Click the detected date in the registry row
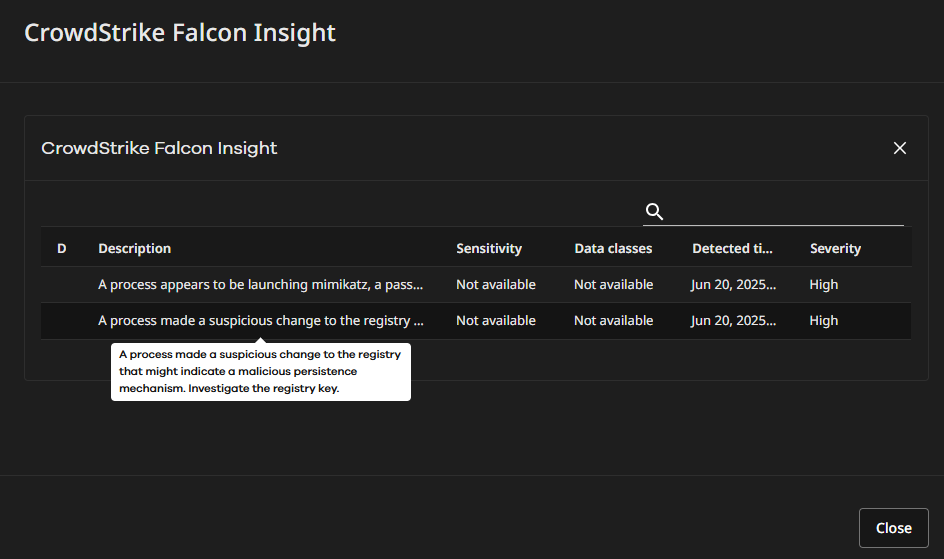 [733, 321]
